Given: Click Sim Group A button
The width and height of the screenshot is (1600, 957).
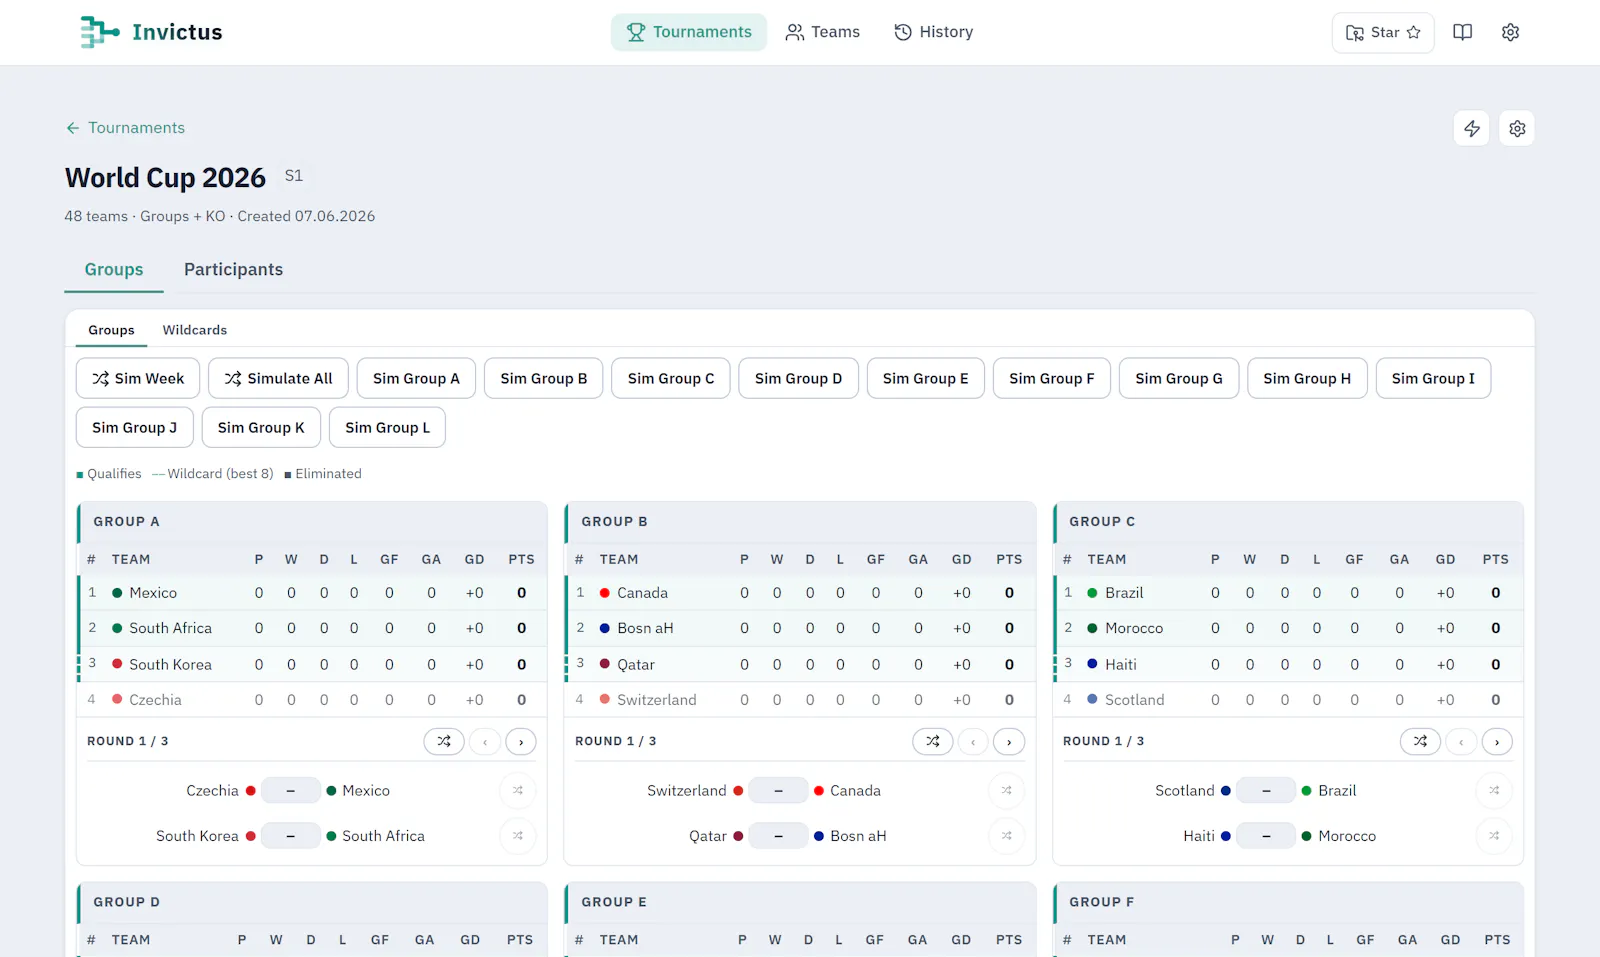Looking at the screenshot, I should point(416,379).
